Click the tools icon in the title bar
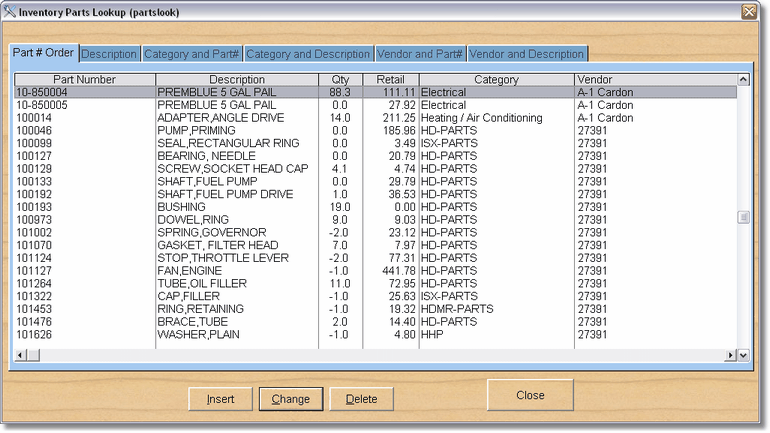The image size is (770, 433). tap(9, 11)
